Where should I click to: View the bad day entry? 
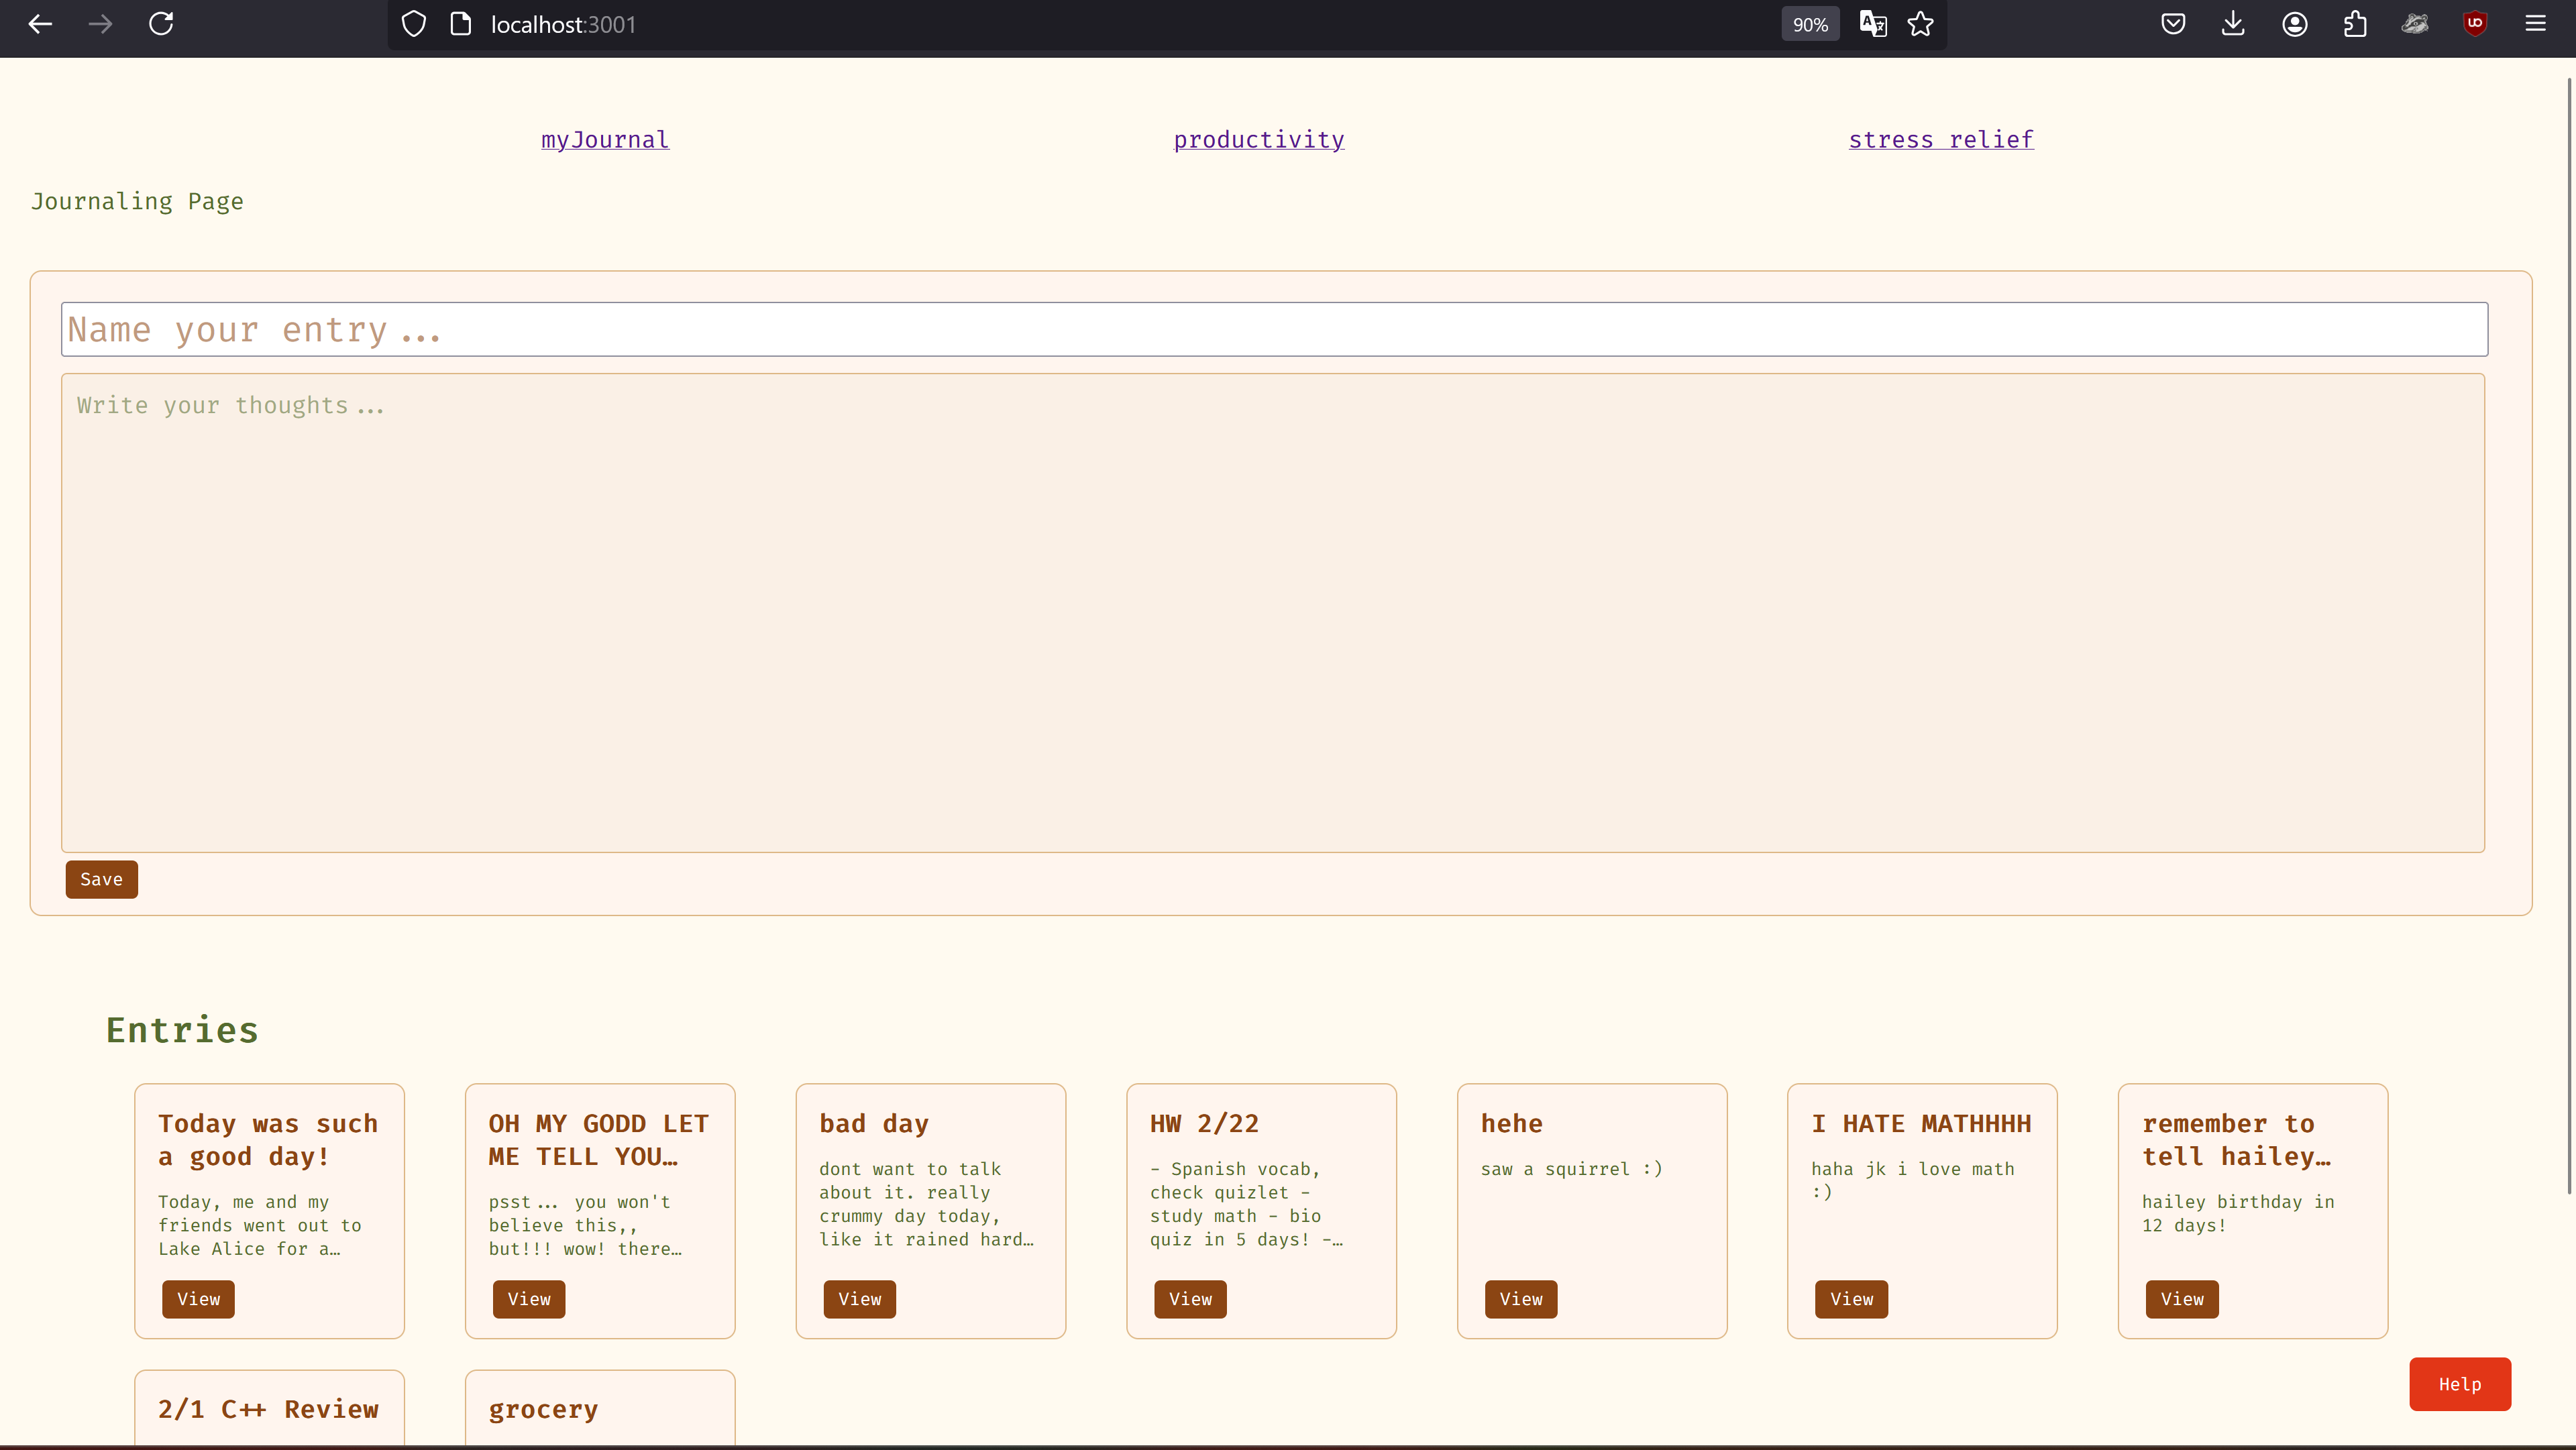tap(859, 1299)
